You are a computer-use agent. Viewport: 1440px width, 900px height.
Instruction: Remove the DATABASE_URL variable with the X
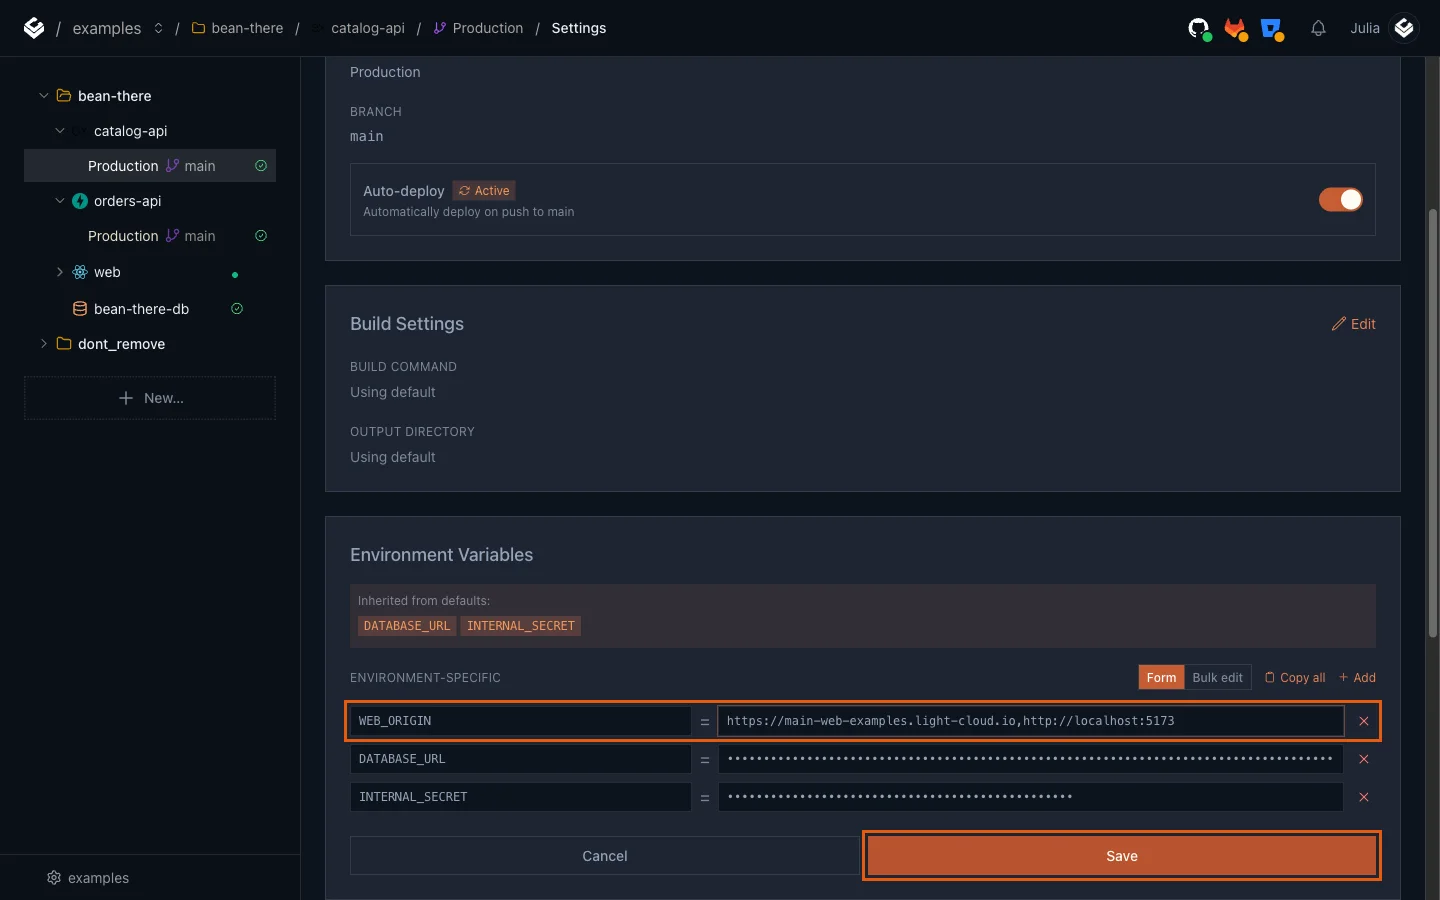pos(1363,759)
